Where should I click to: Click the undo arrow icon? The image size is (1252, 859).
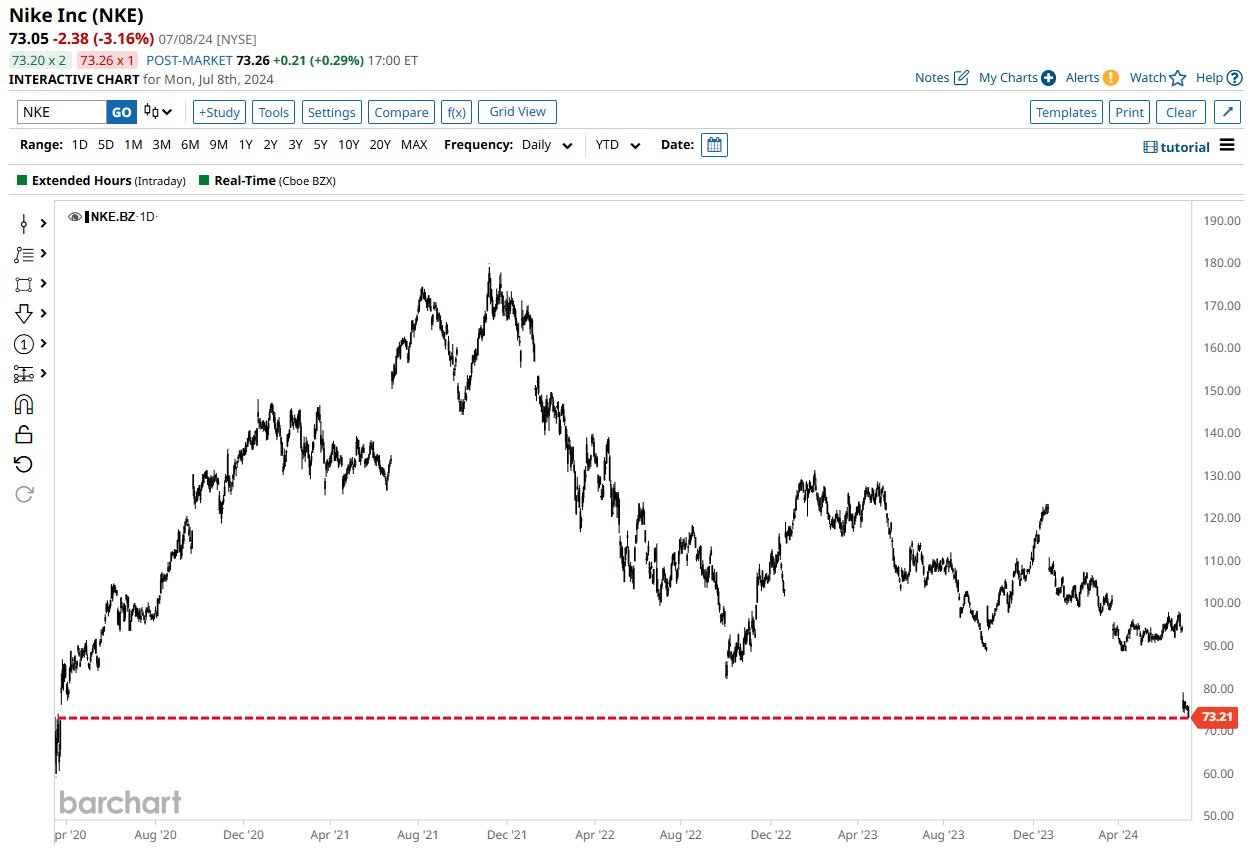pyautogui.click(x=24, y=464)
